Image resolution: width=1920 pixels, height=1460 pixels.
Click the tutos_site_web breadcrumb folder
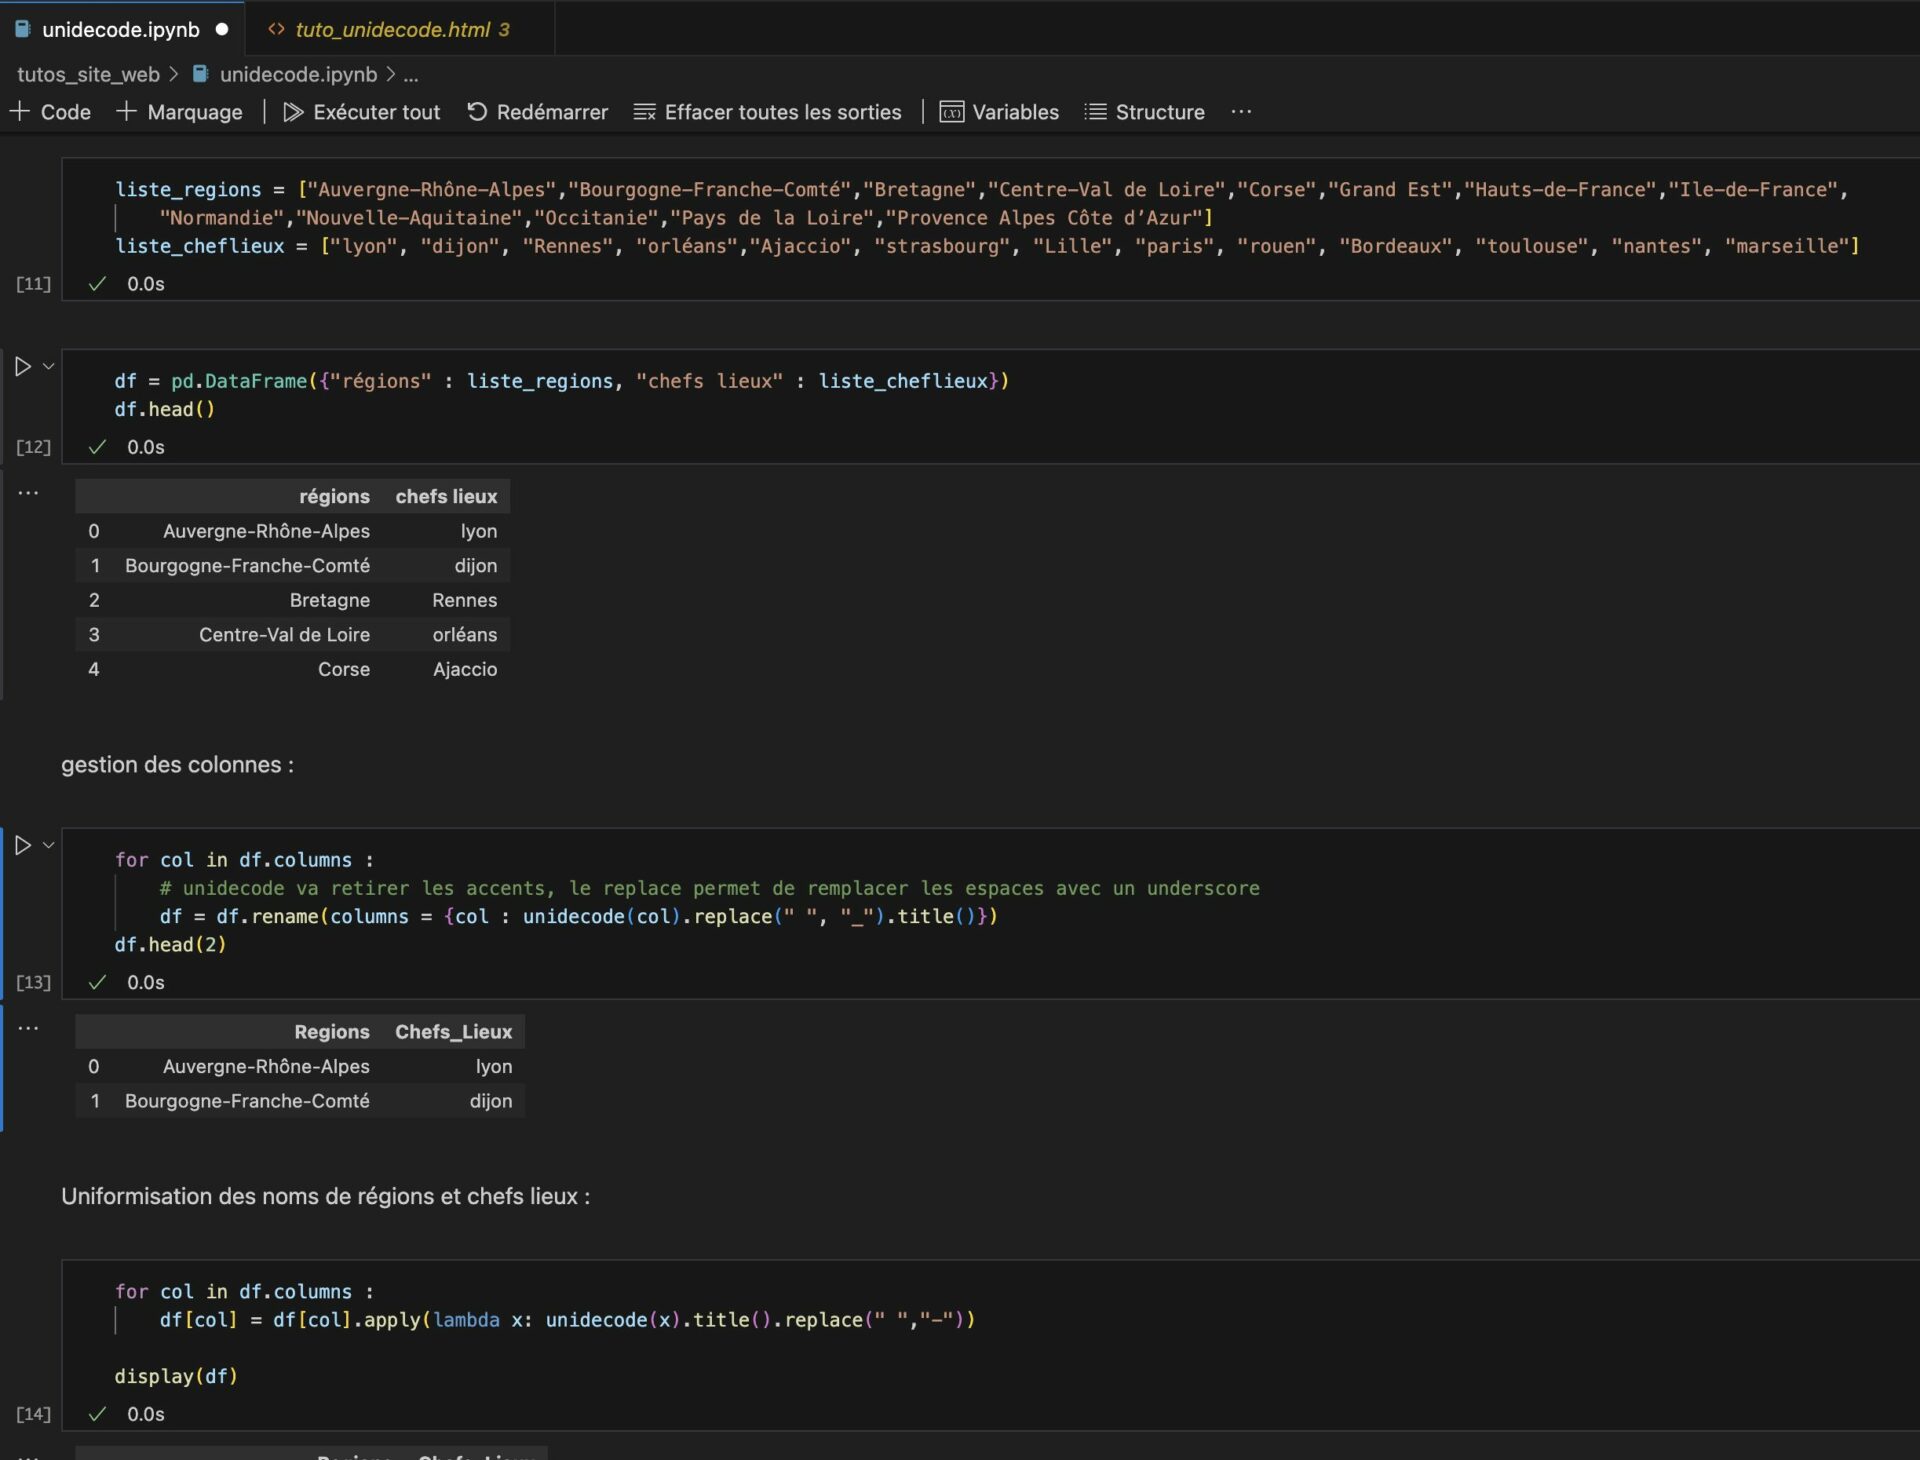[88, 75]
